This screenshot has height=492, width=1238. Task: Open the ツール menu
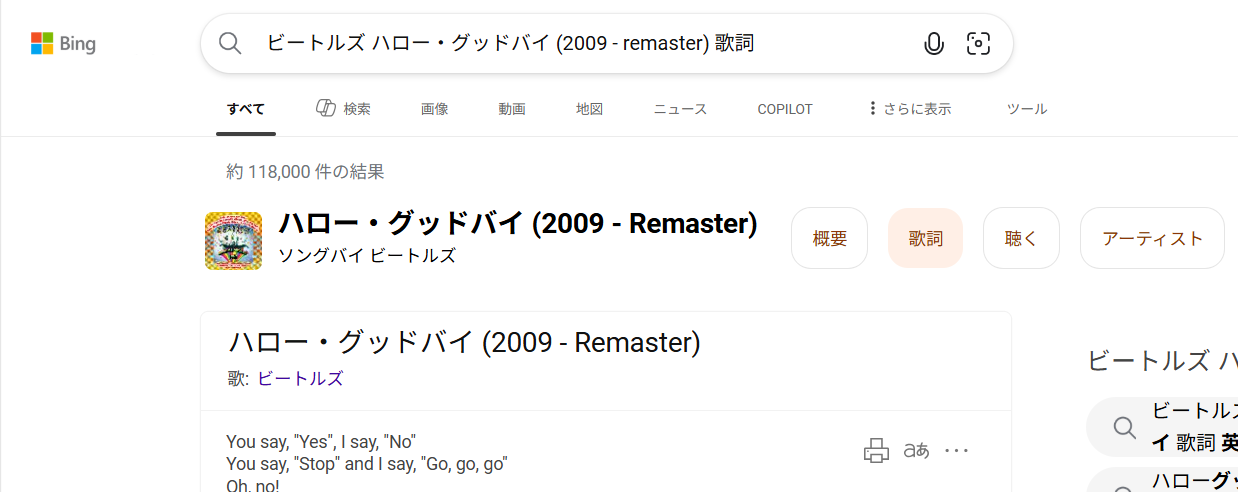click(1027, 109)
